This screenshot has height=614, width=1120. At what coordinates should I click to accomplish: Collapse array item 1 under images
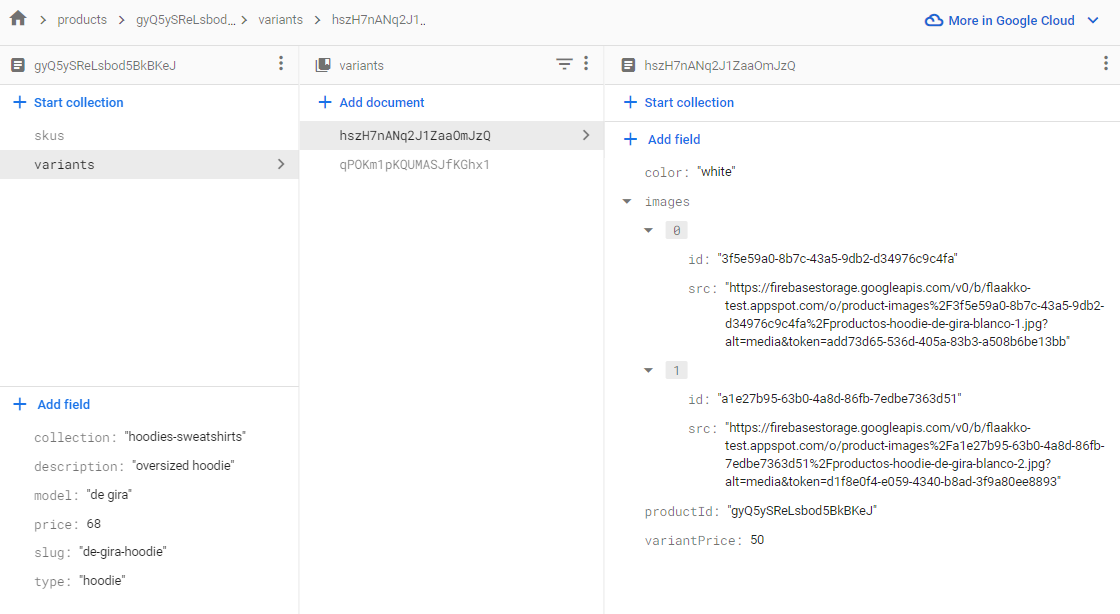pyautogui.click(x=648, y=369)
